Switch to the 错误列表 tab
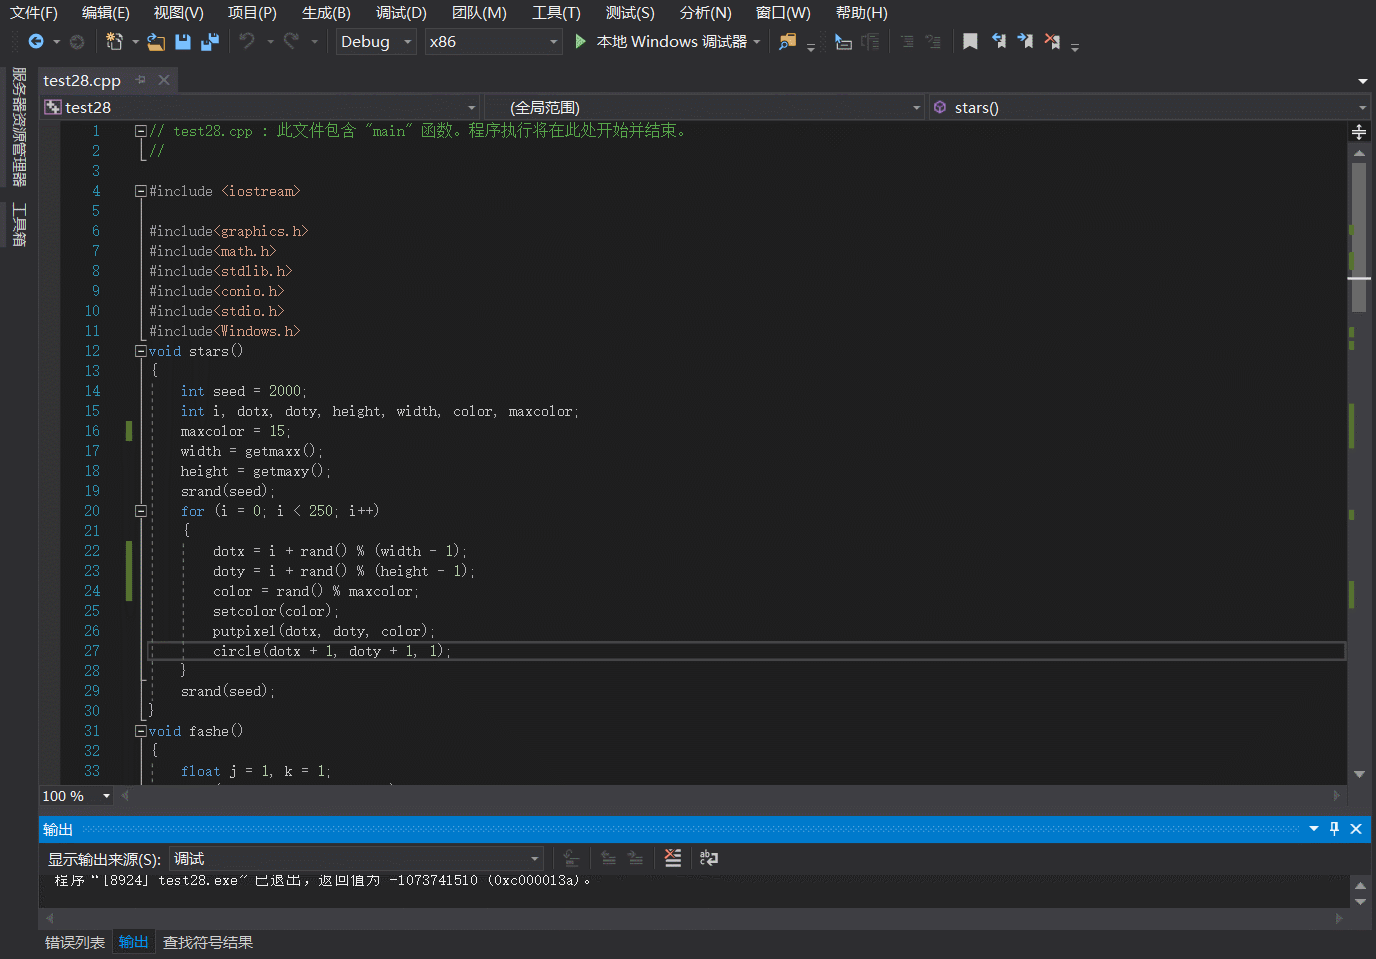Screen dimensions: 1376x959 [x=75, y=942]
